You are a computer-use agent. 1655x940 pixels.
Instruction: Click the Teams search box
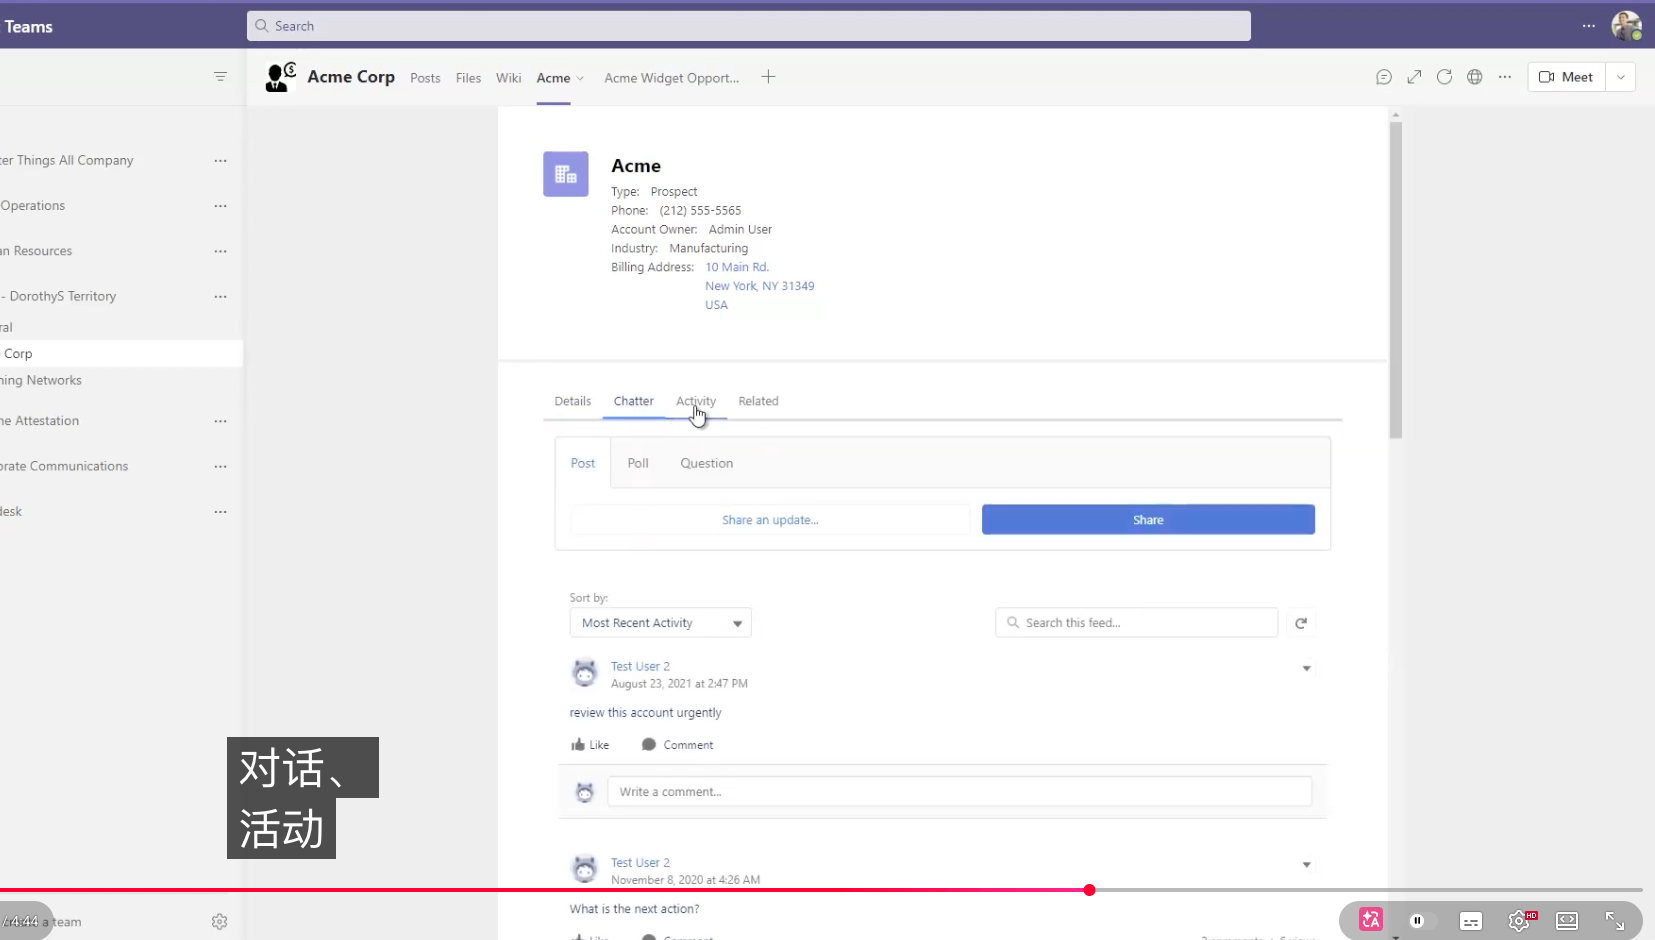(x=749, y=26)
